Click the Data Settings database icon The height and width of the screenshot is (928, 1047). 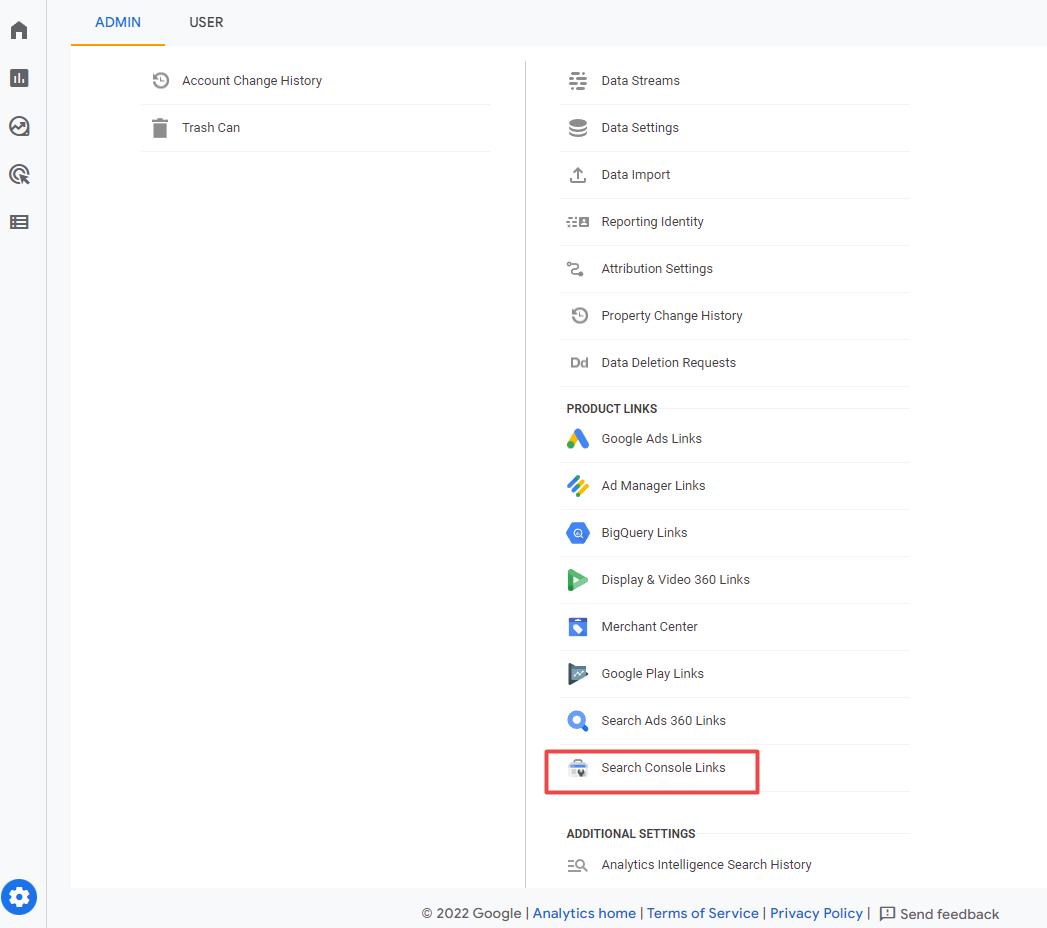click(x=578, y=128)
